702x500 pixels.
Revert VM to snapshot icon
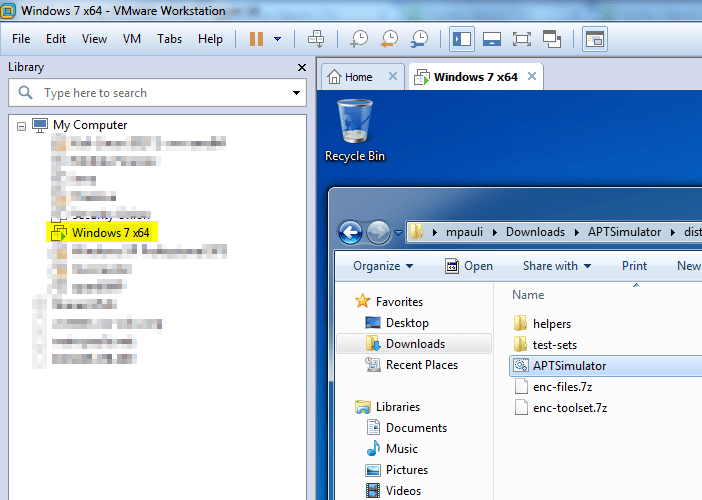[x=390, y=39]
